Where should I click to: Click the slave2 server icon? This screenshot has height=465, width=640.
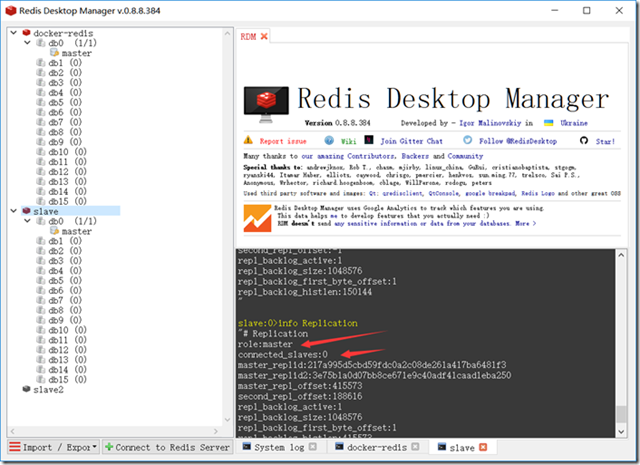[x=27, y=389]
